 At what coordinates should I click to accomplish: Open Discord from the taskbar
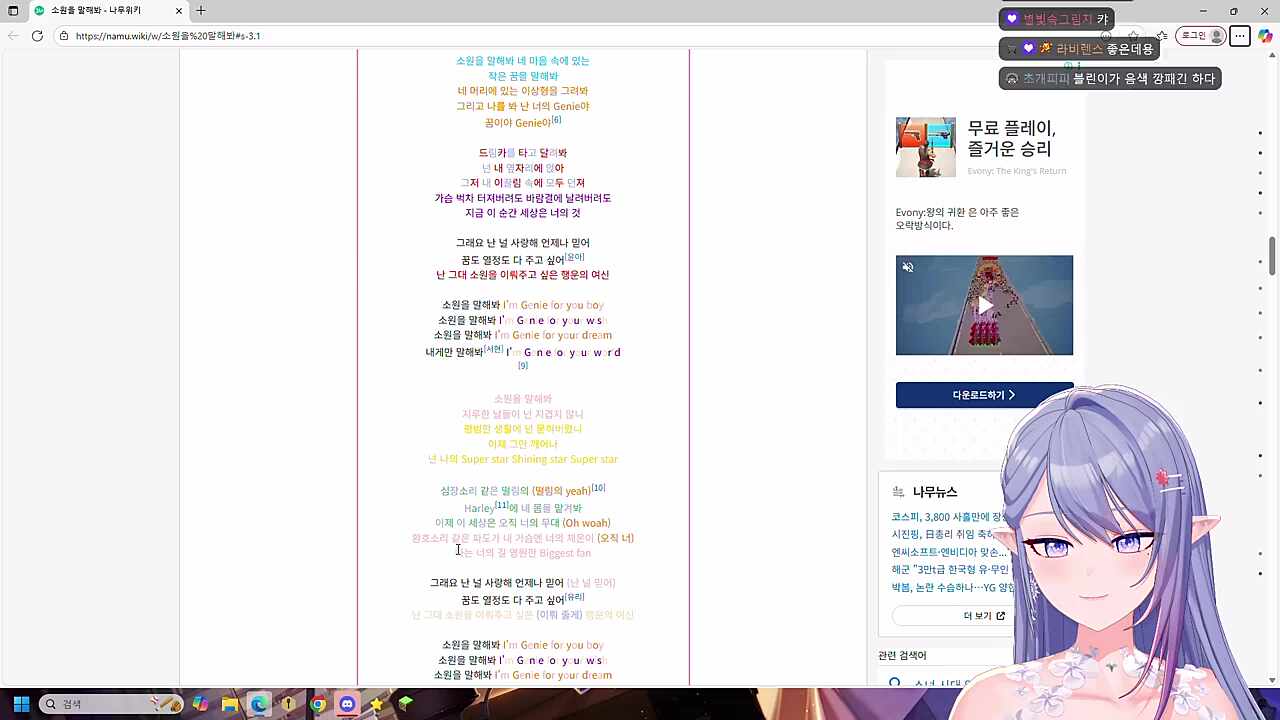coord(347,704)
